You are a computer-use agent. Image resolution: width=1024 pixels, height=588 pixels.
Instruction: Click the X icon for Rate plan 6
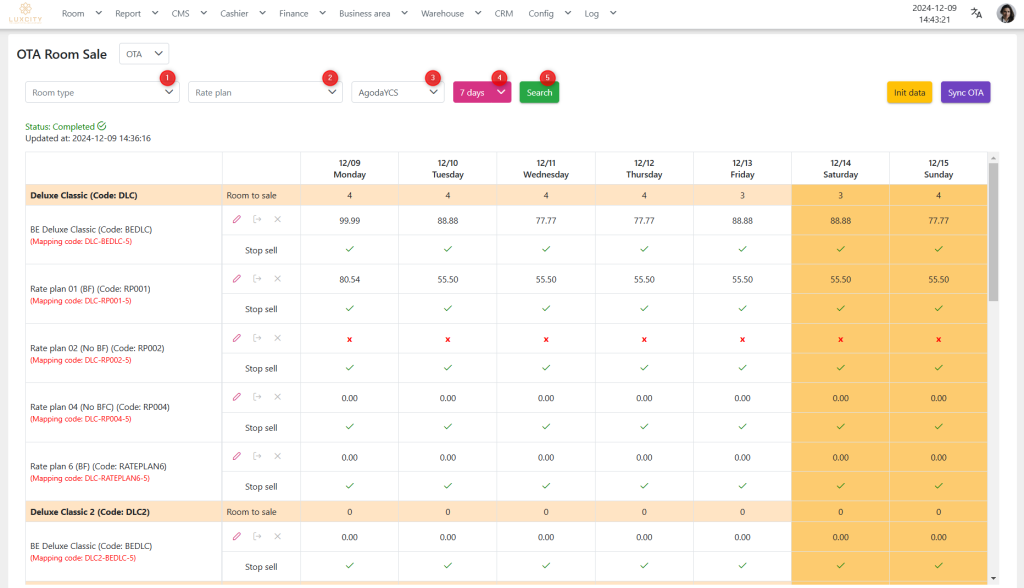point(278,456)
